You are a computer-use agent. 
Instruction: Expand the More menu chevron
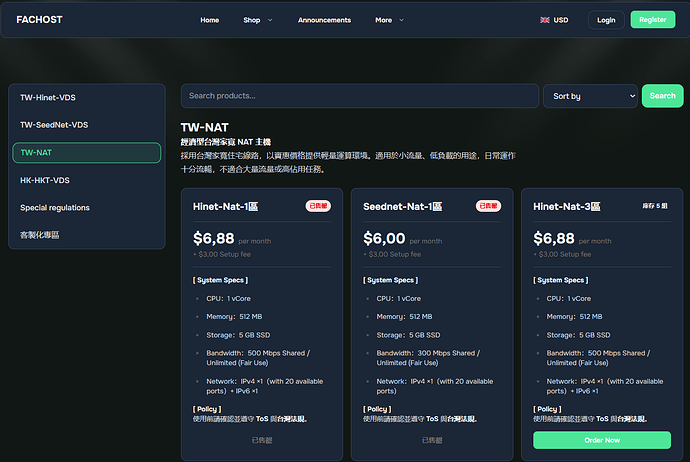pos(401,20)
